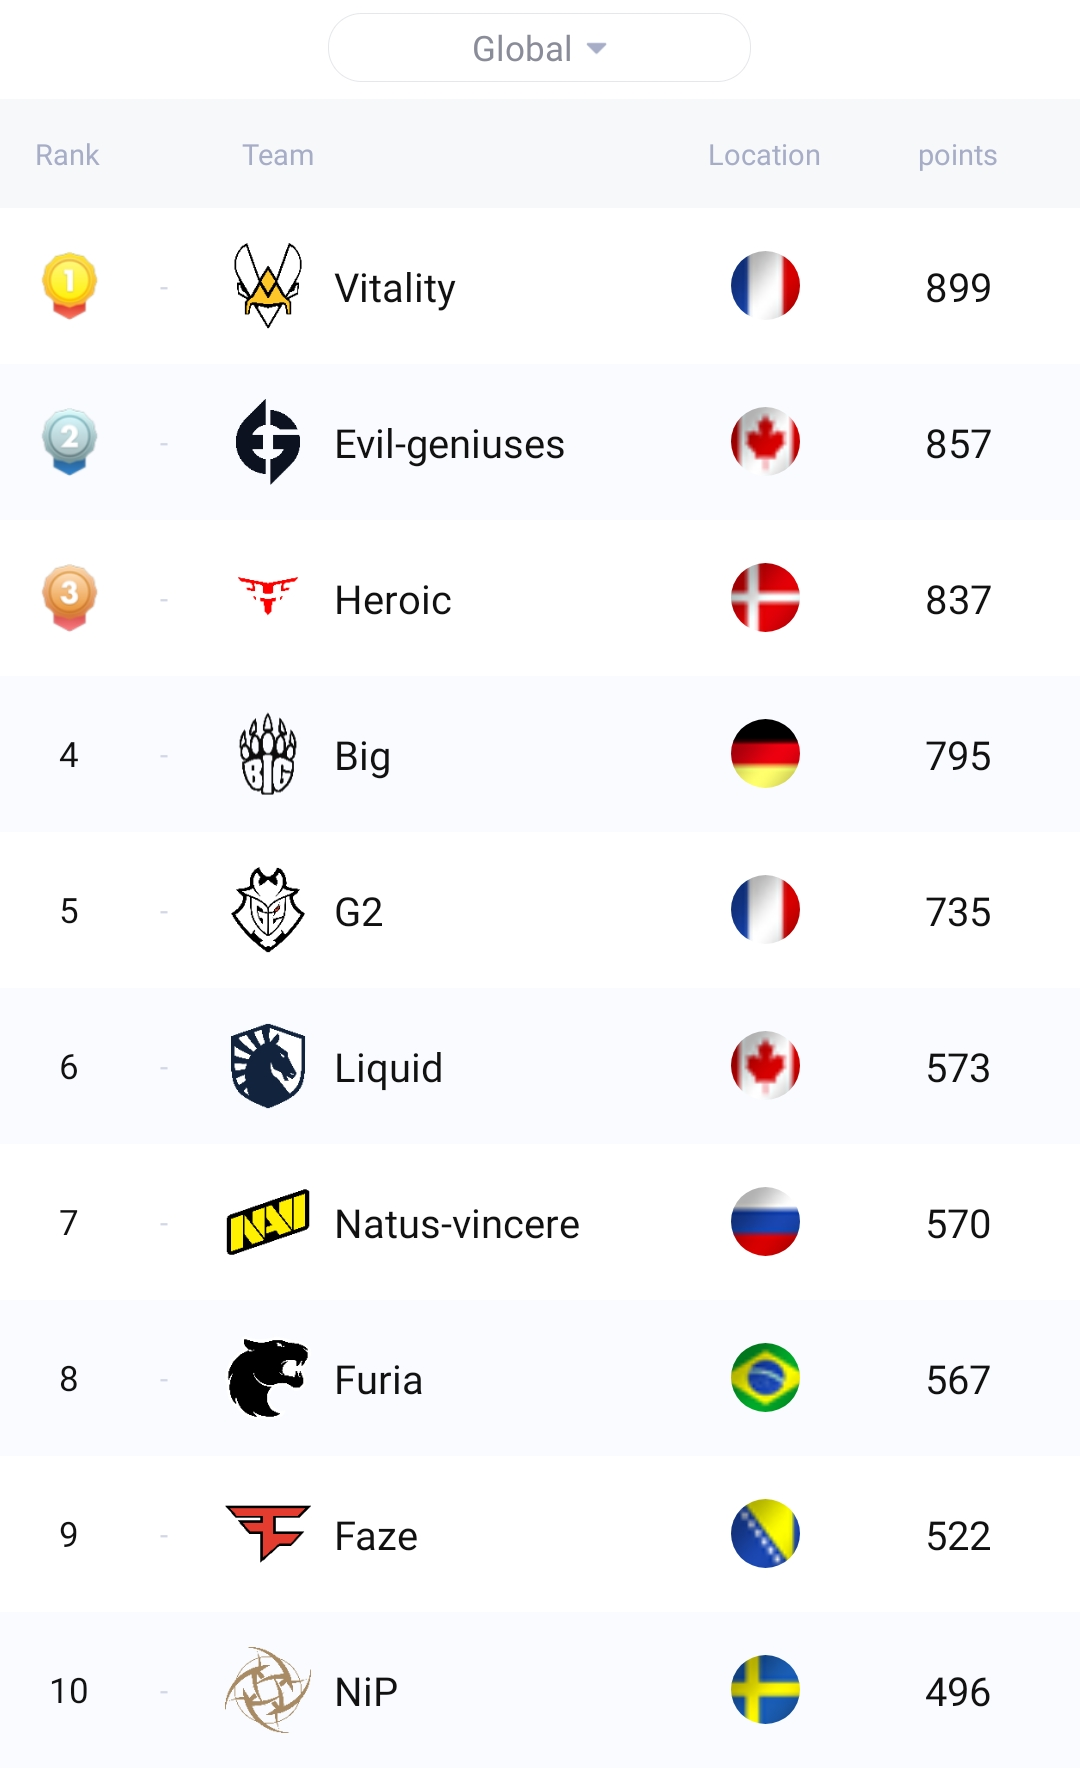Viewport: 1080px width, 1776px height.
Task: Click the Evil-geniuses team logo
Action: [267, 442]
